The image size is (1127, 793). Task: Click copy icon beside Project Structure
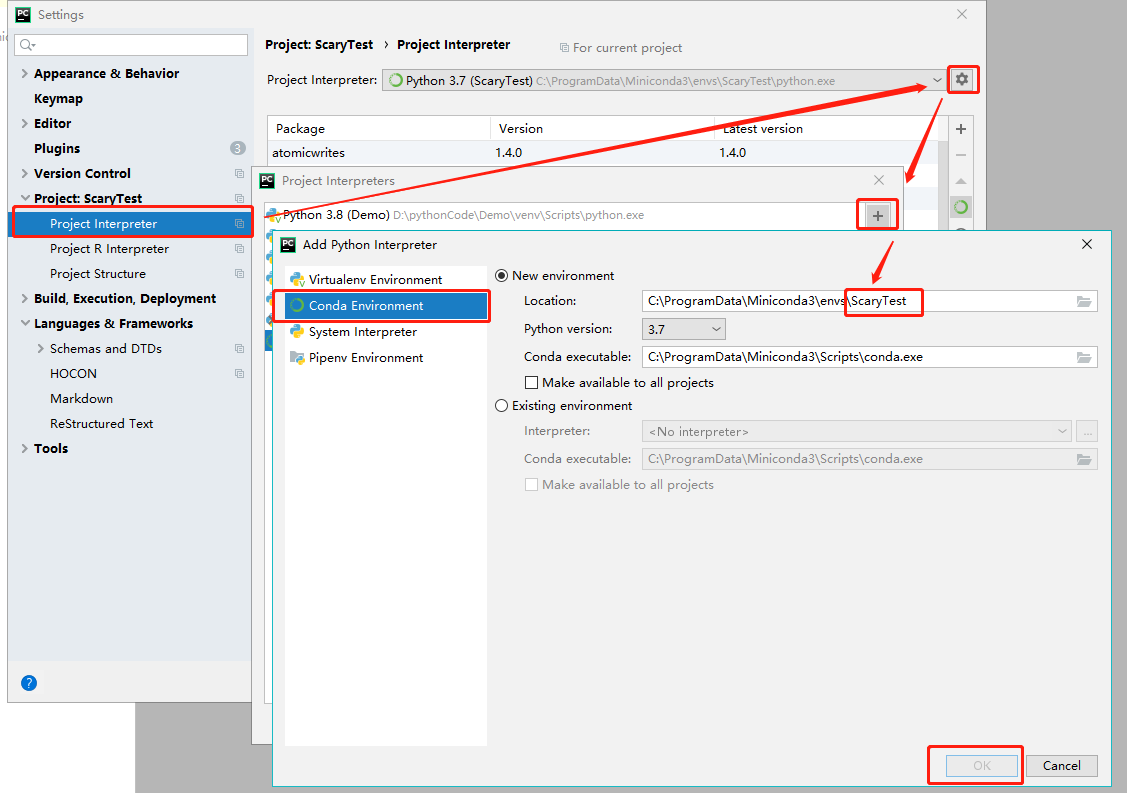tap(239, 274)
